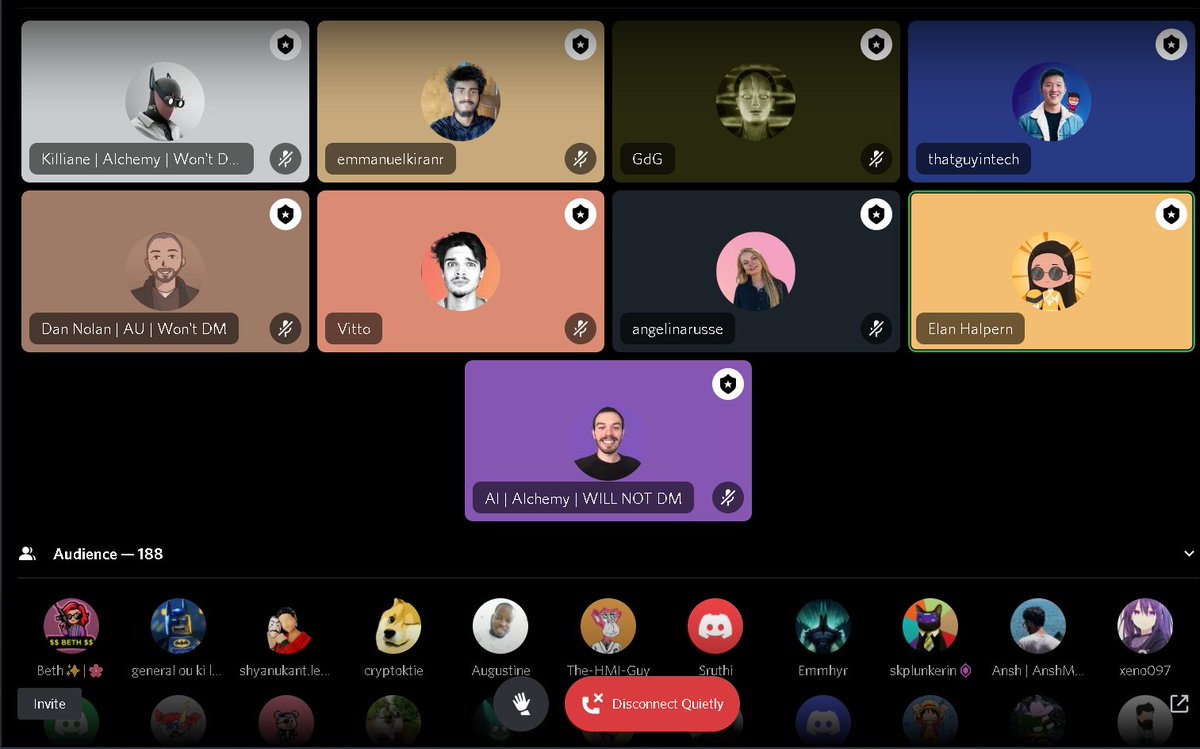Click the 'Elan Halpern' name label

970,328
